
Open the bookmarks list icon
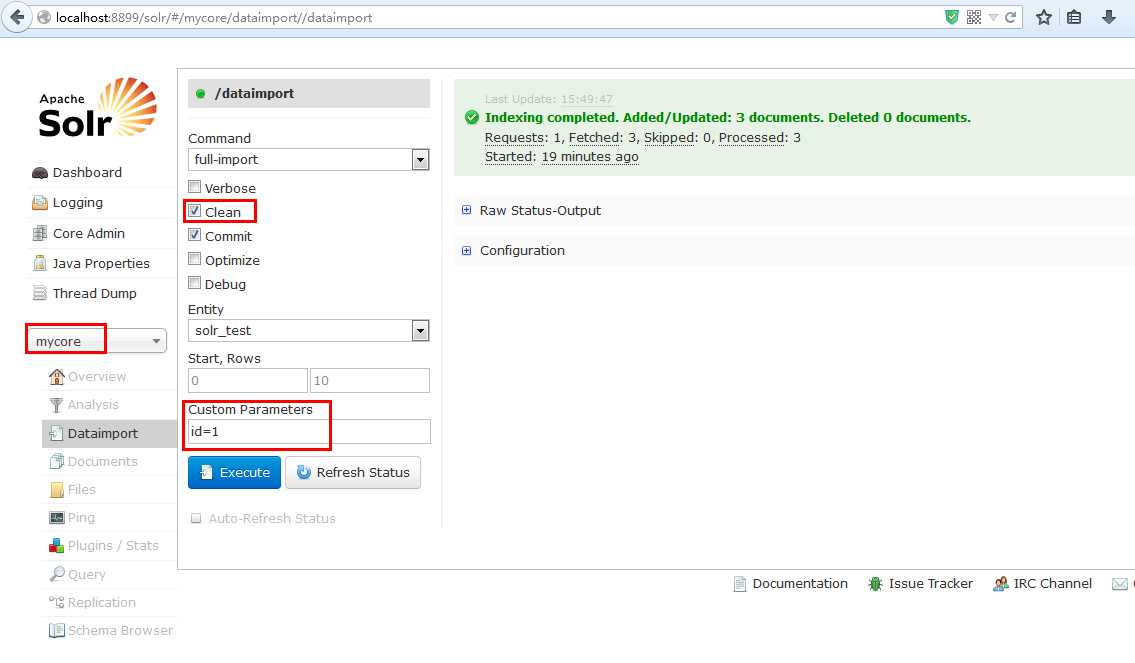tap(1074, 17)
